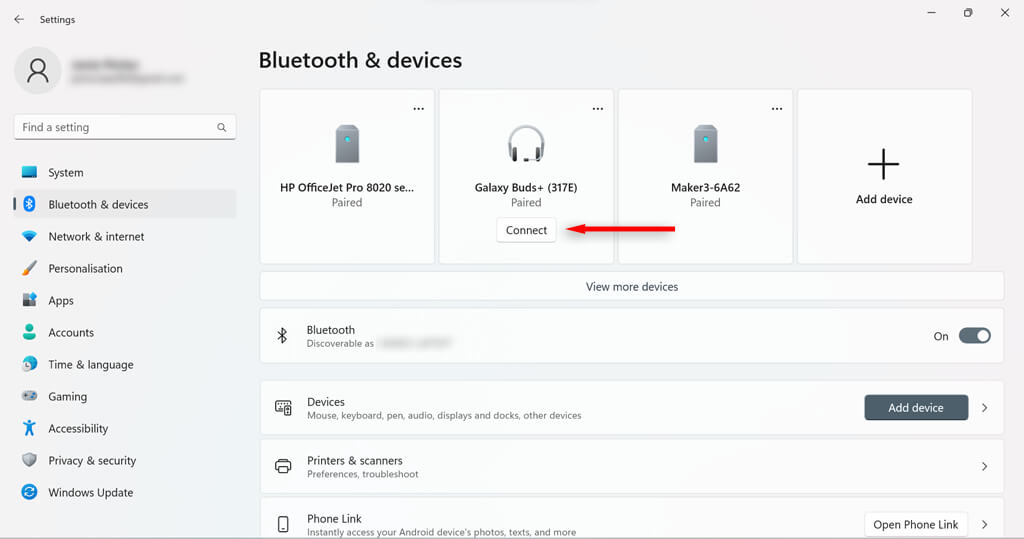Click the search magnifier icon

(222, 128)
